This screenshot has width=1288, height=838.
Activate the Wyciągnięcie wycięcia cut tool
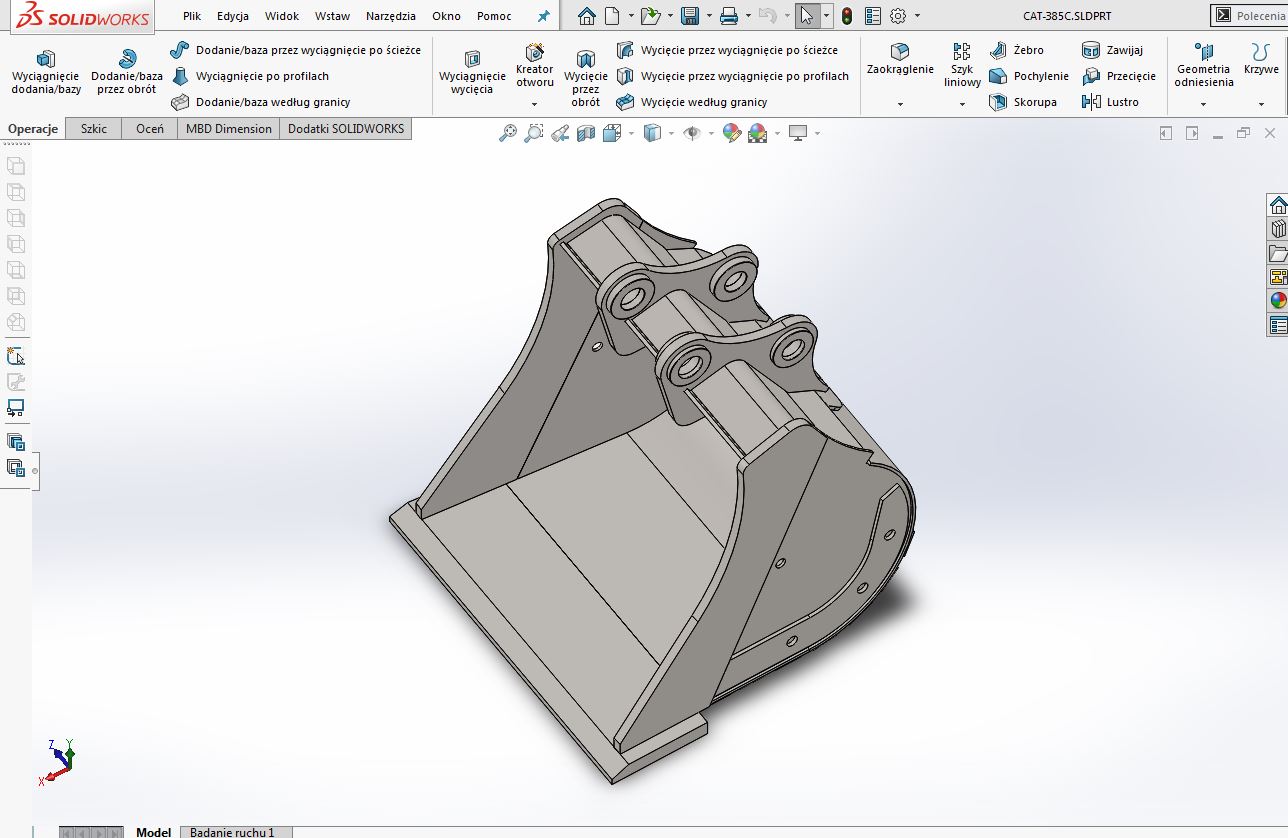pos(472,72)
